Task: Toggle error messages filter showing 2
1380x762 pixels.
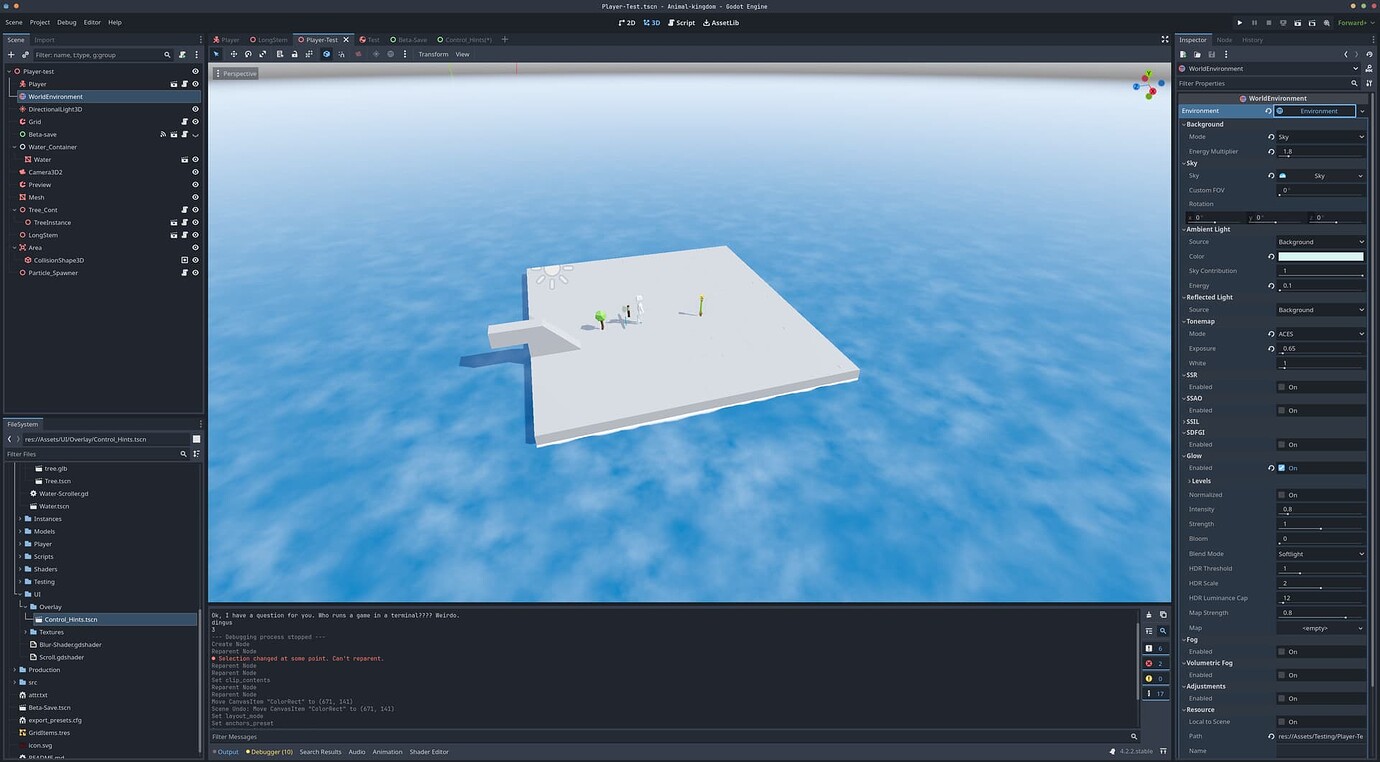Action: 1155,663
